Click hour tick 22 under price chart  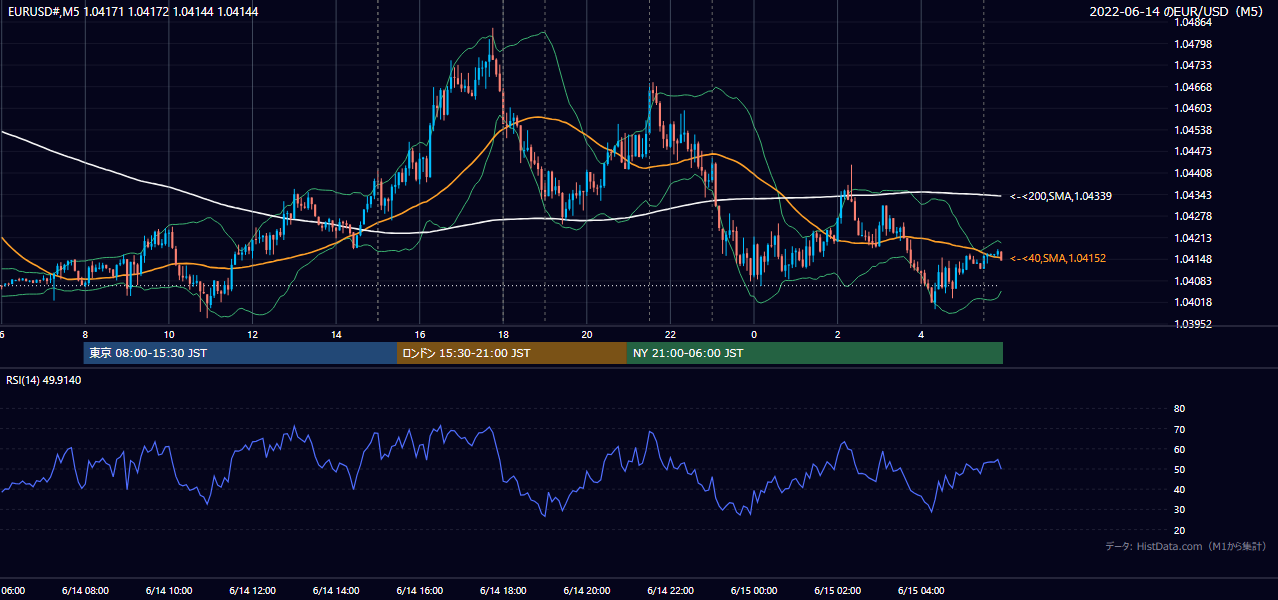670,334
